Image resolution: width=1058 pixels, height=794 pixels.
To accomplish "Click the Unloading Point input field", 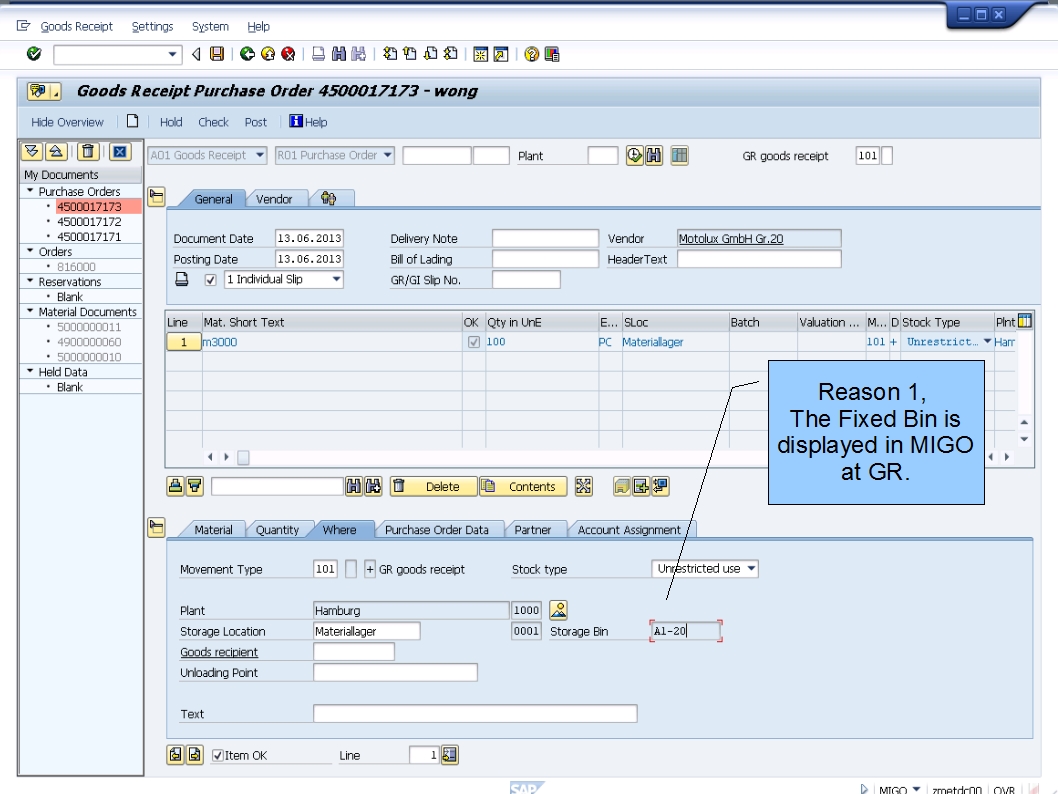I will point(395,673).
